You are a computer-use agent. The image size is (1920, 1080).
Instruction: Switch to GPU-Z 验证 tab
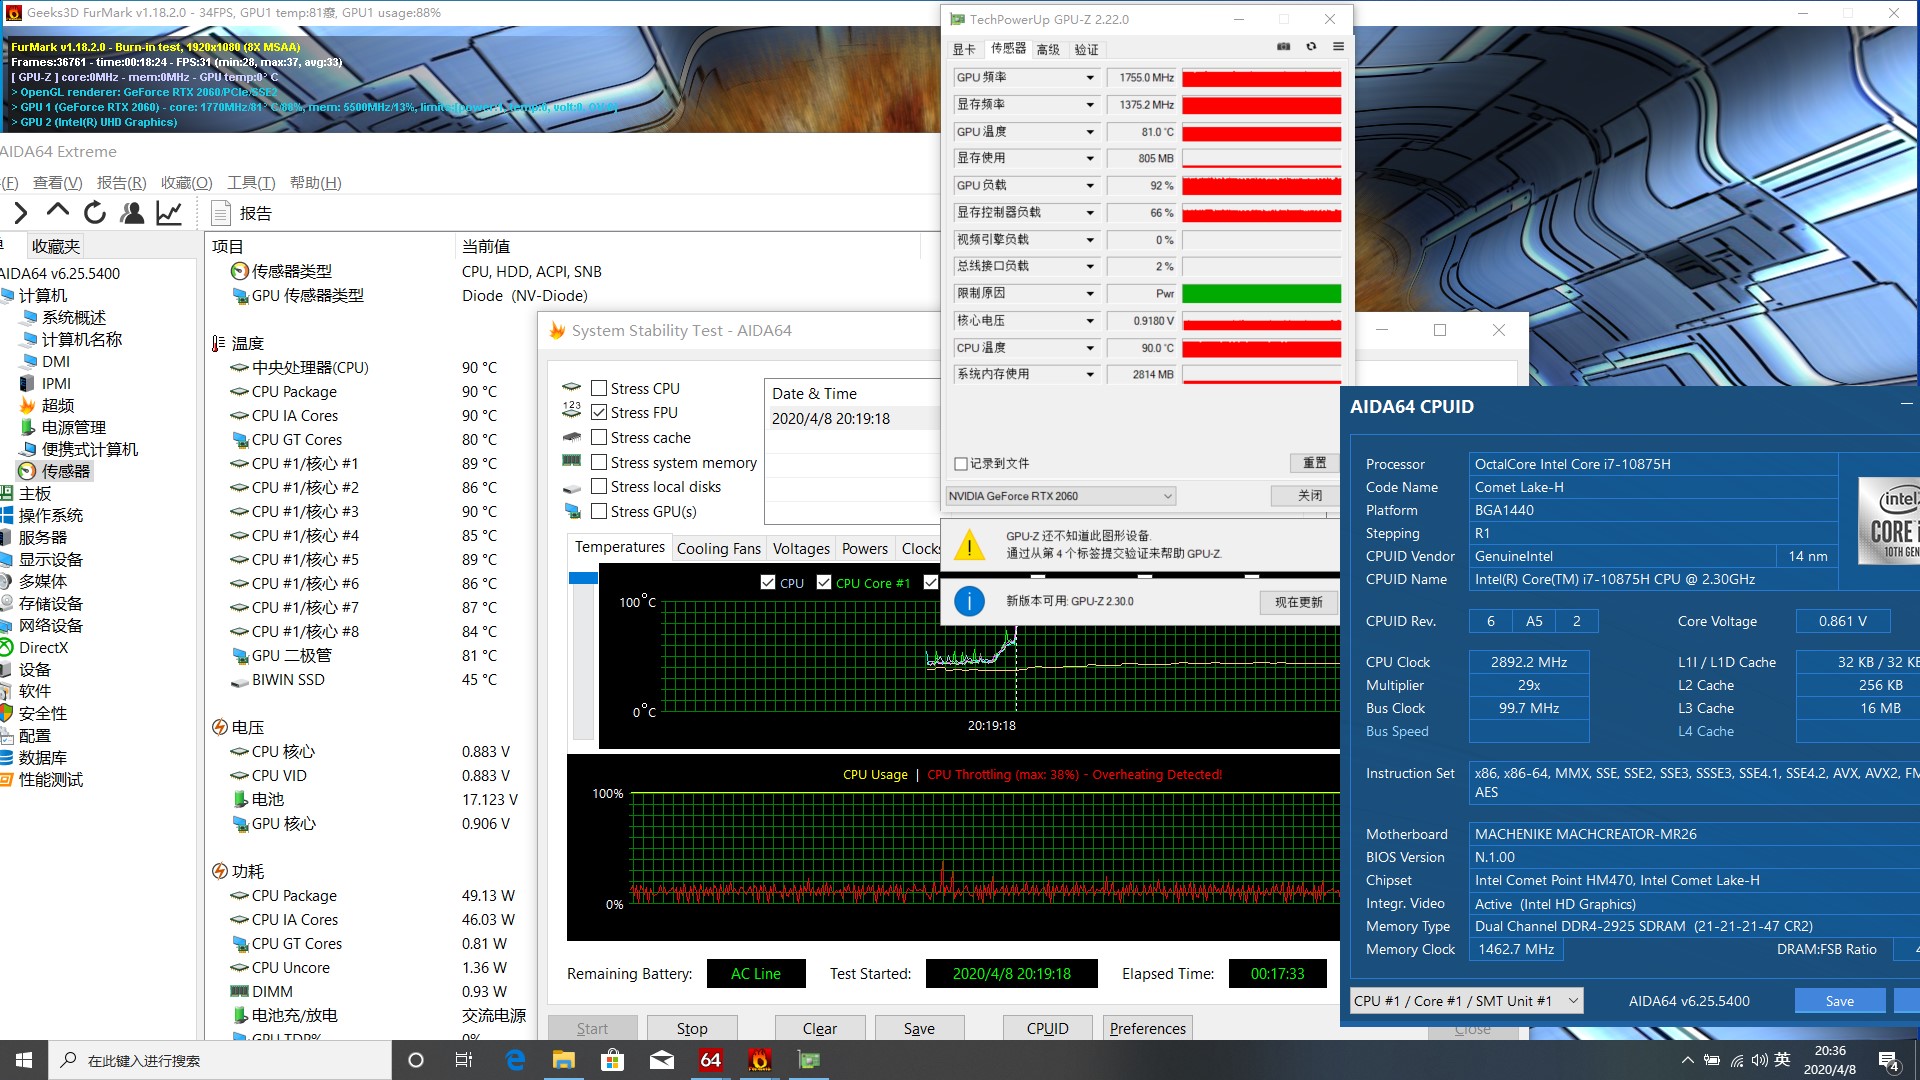(x=1086, y=49)
